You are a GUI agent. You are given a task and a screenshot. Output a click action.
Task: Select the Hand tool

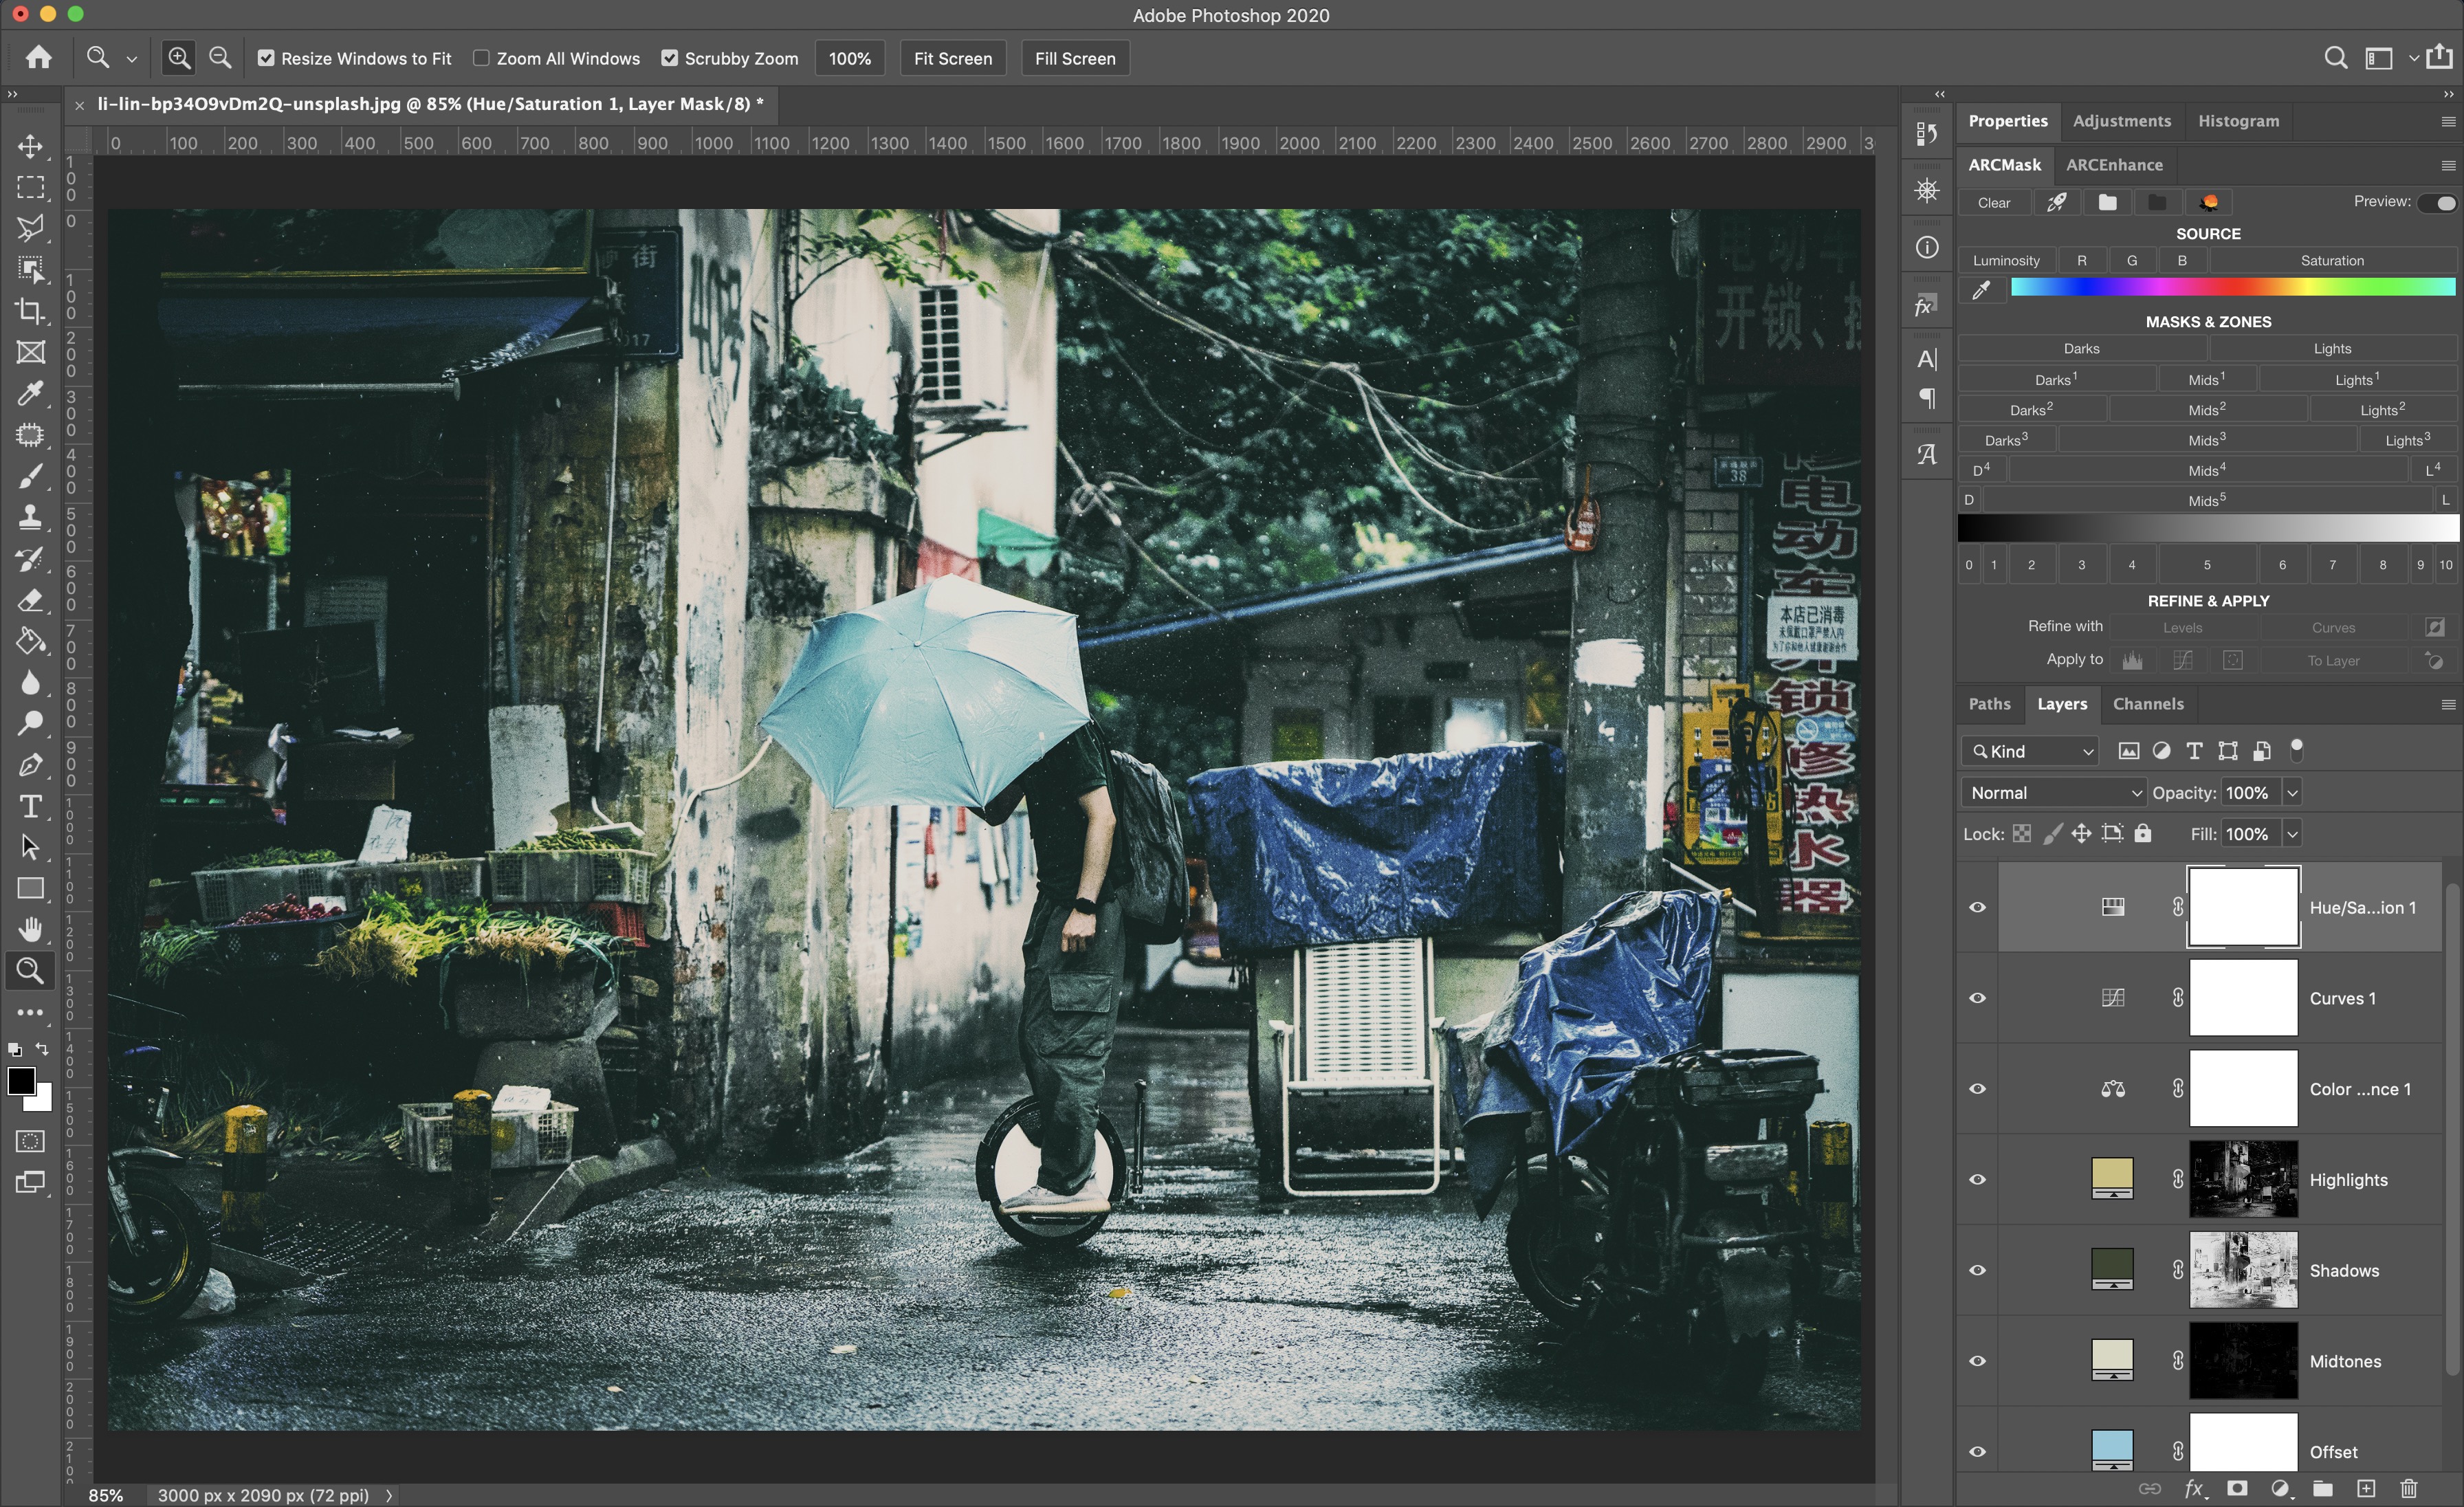point(30,930)
